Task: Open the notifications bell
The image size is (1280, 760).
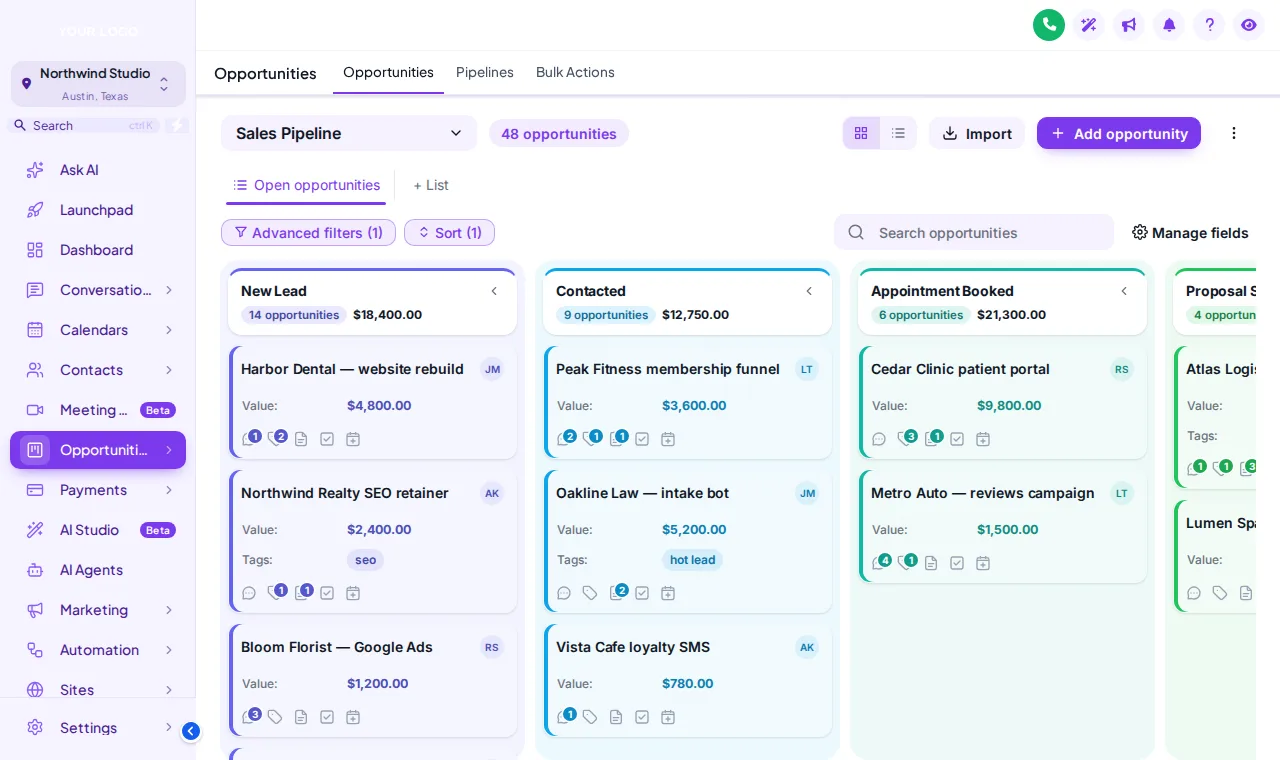Action: 1169,25
